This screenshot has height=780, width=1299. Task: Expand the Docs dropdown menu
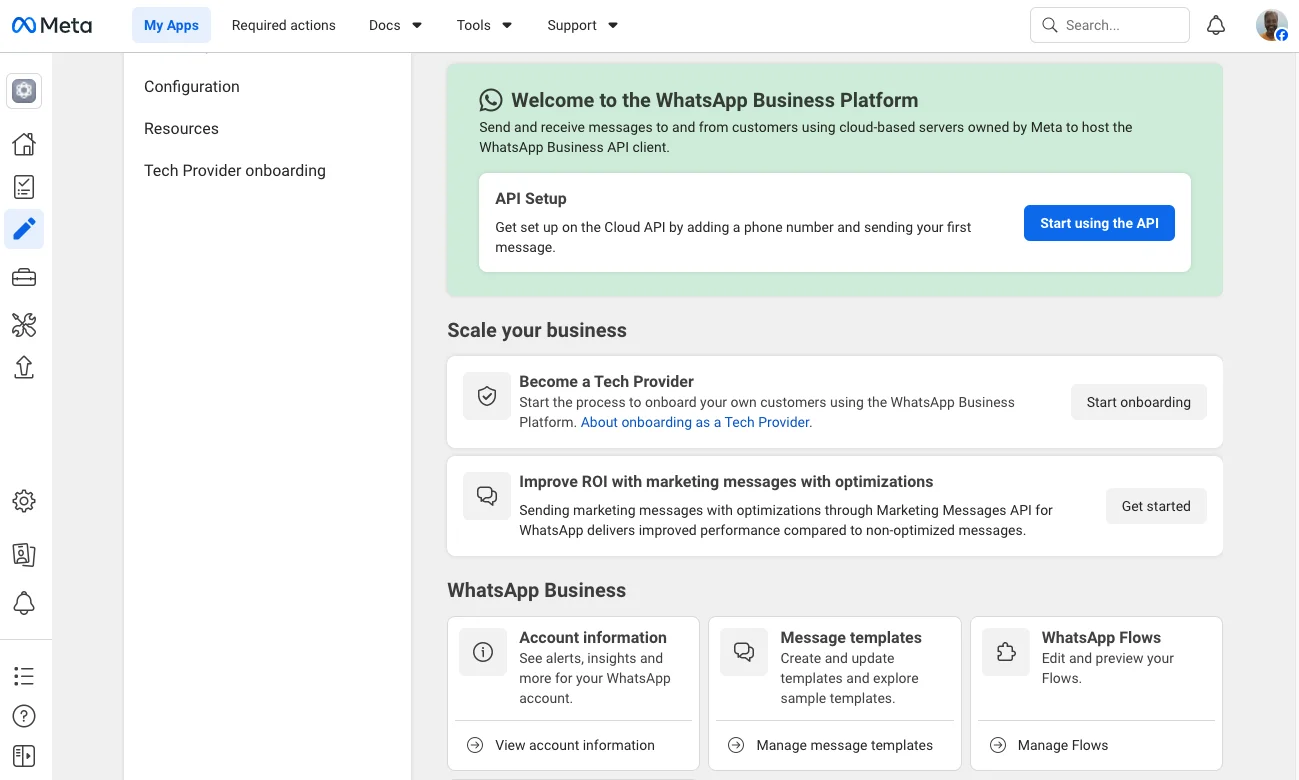pos(395,26)
